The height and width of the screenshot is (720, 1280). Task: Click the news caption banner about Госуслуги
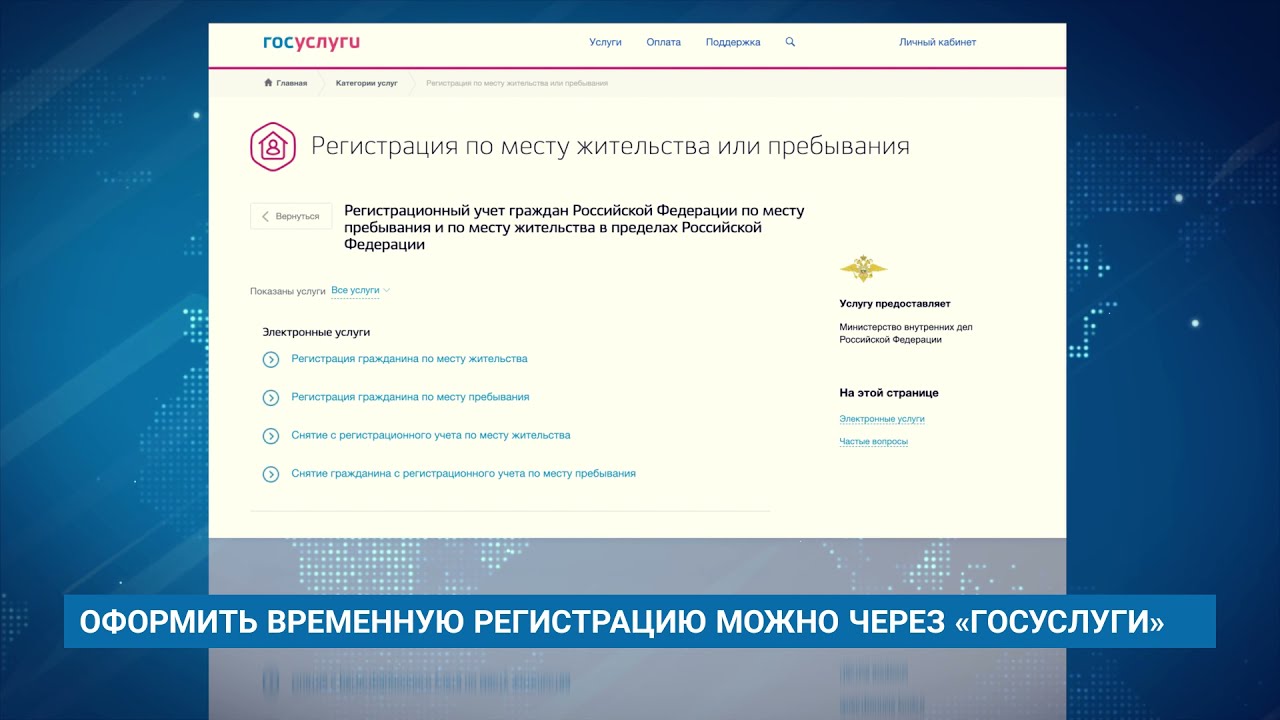click(x=640, y=622)
